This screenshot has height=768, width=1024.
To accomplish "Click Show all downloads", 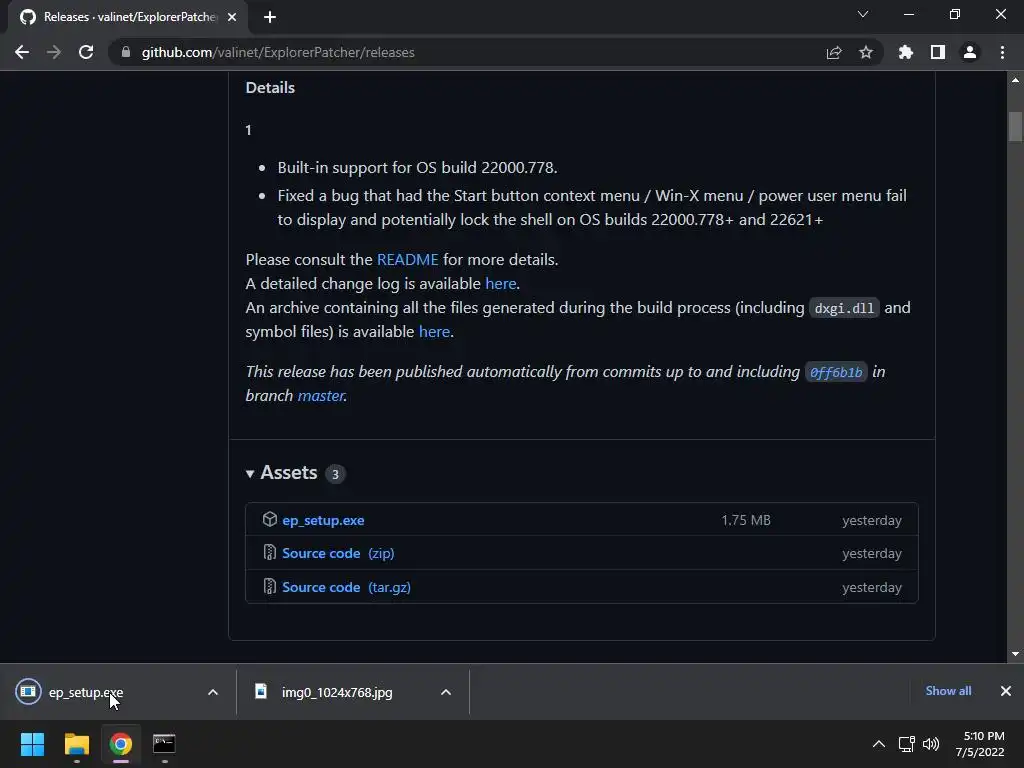I will [x=948, y=691].
